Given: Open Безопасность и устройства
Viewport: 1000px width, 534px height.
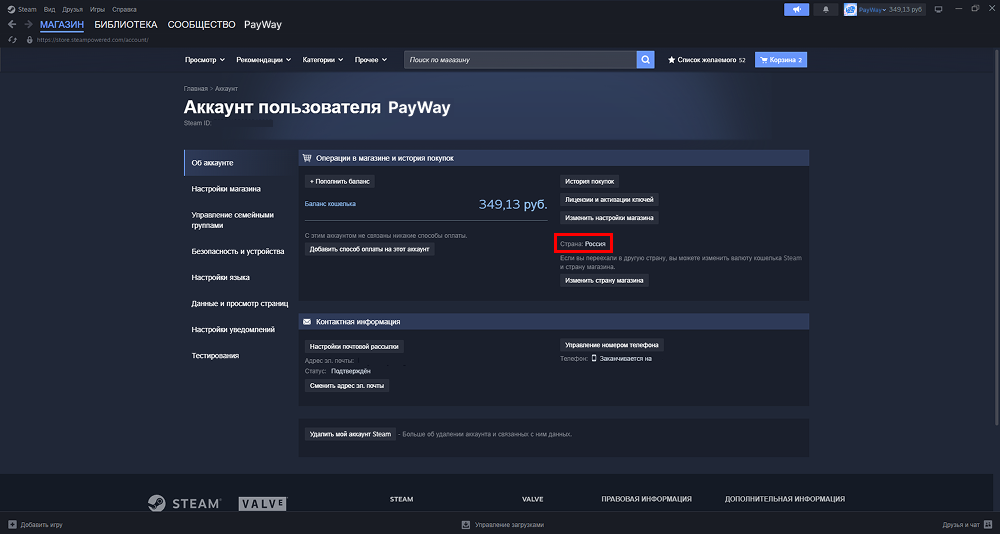Looking at the screenshot, I should click(237, 251).
